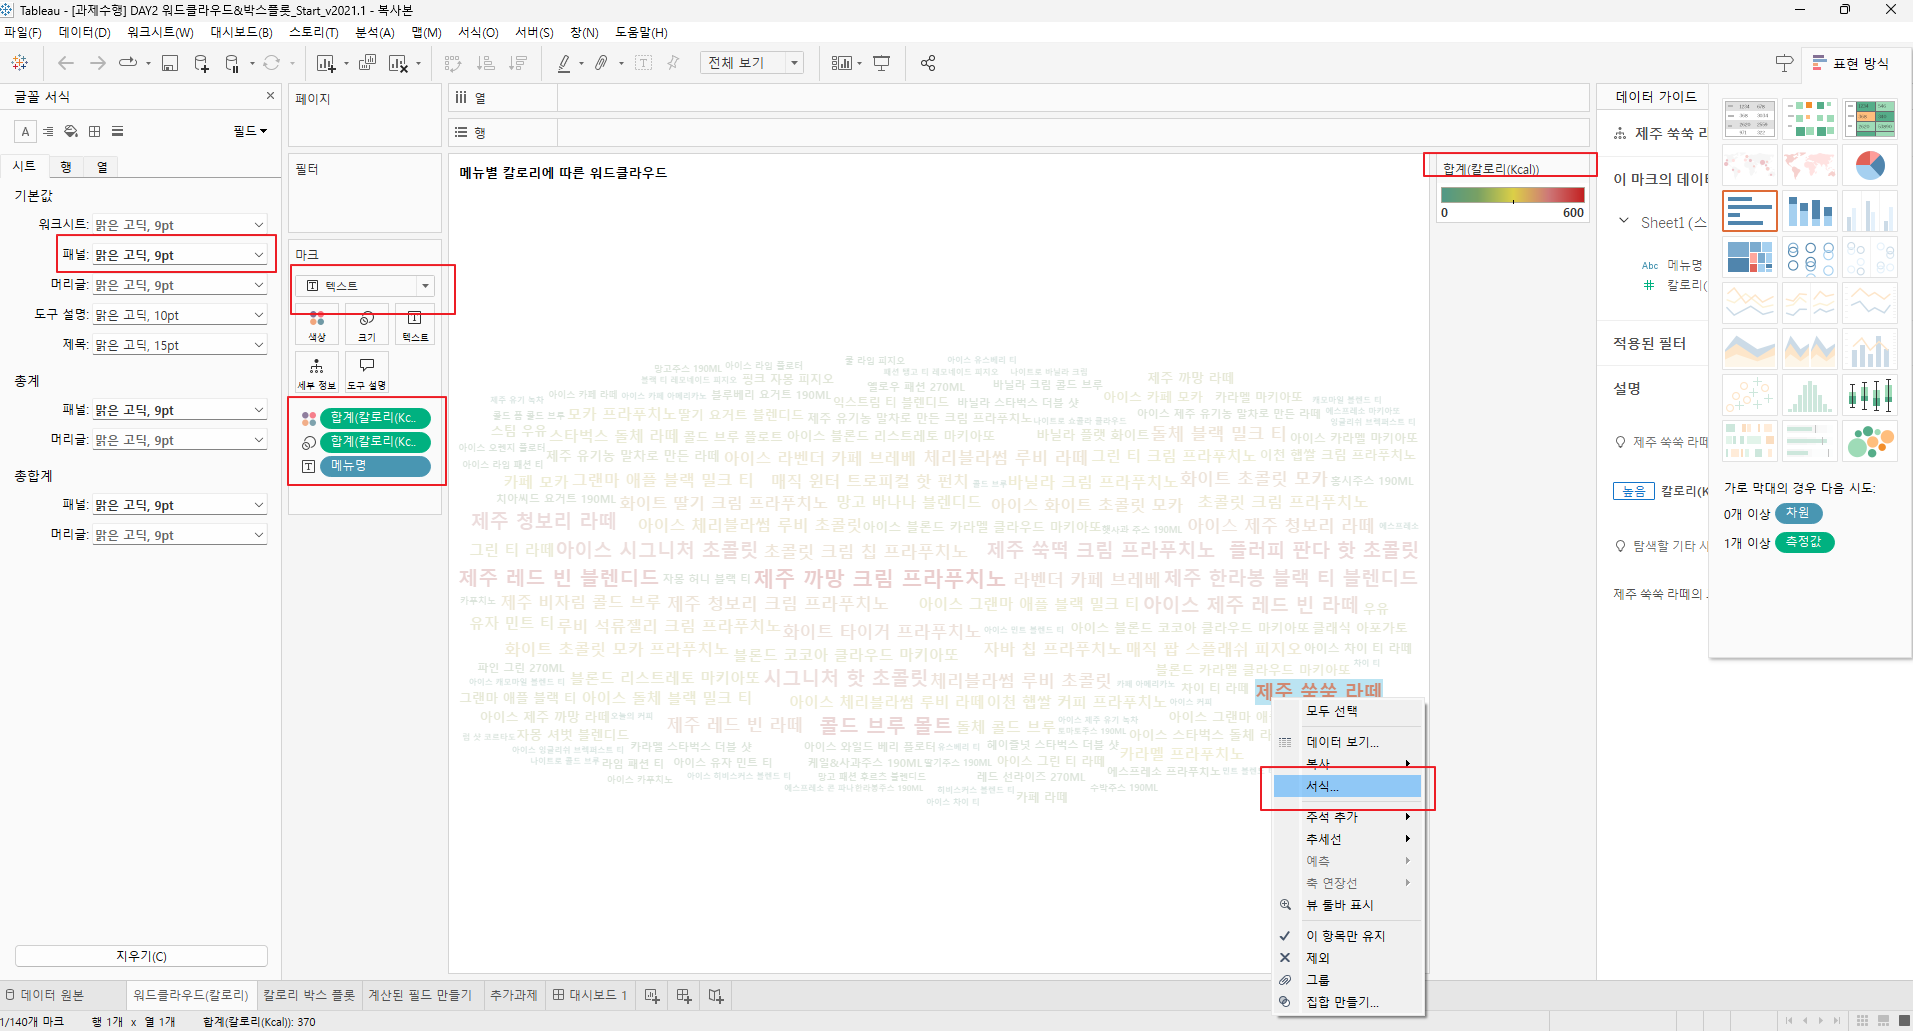Clear sheet toolbar icon

(398, 63)
